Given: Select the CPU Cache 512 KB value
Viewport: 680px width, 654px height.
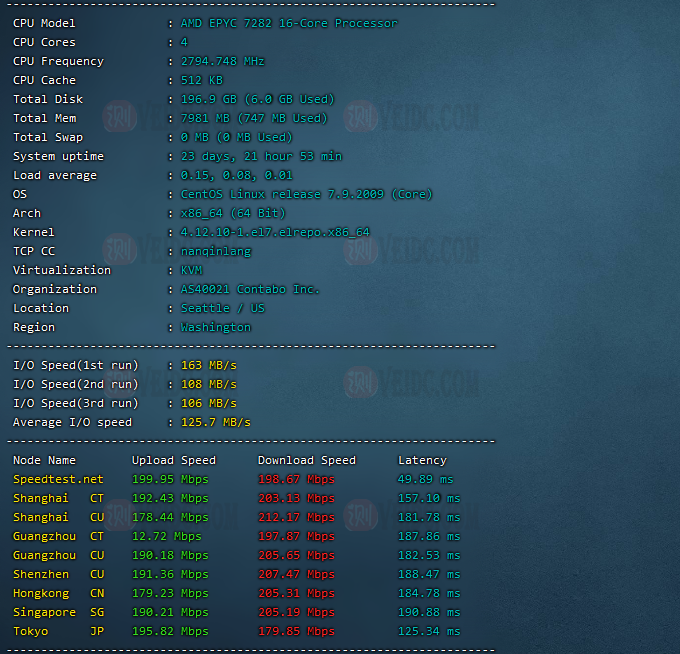Looking at the screenshot, I should (201, 80).
